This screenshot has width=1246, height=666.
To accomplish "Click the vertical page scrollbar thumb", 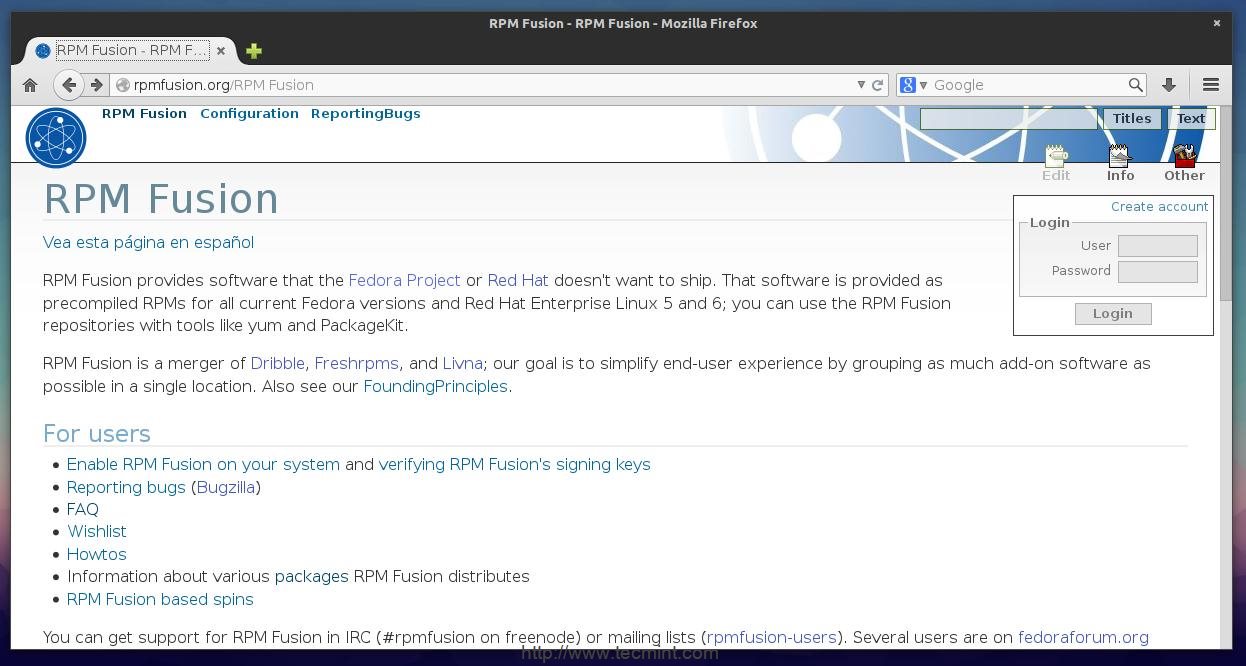I will pos(1226,204).
